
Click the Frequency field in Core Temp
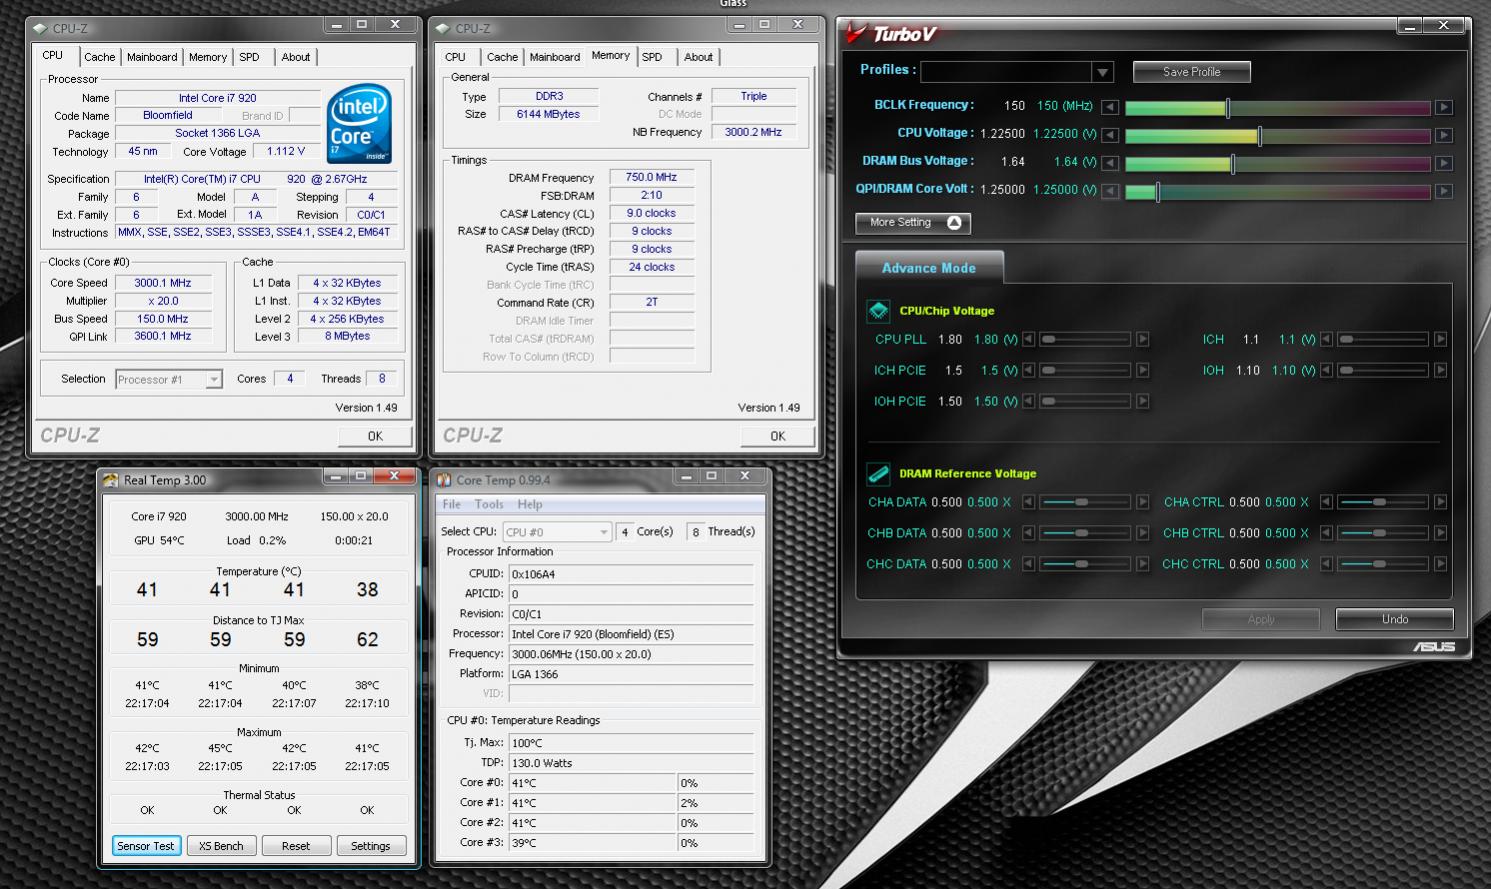[x=631, y=655]
